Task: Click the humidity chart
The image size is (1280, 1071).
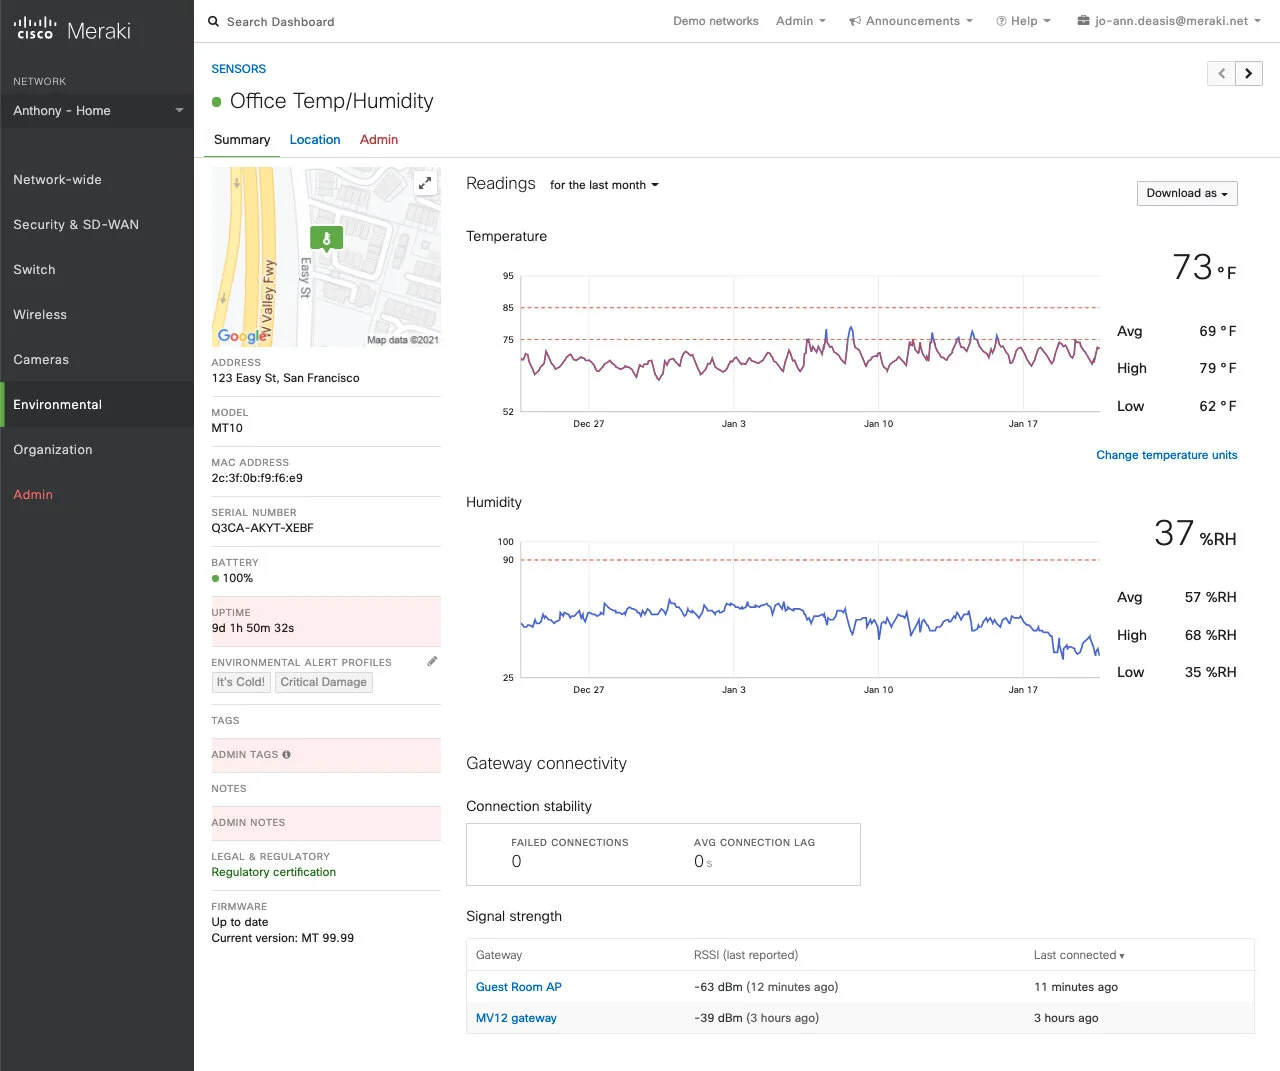Action: click(810, 611)
